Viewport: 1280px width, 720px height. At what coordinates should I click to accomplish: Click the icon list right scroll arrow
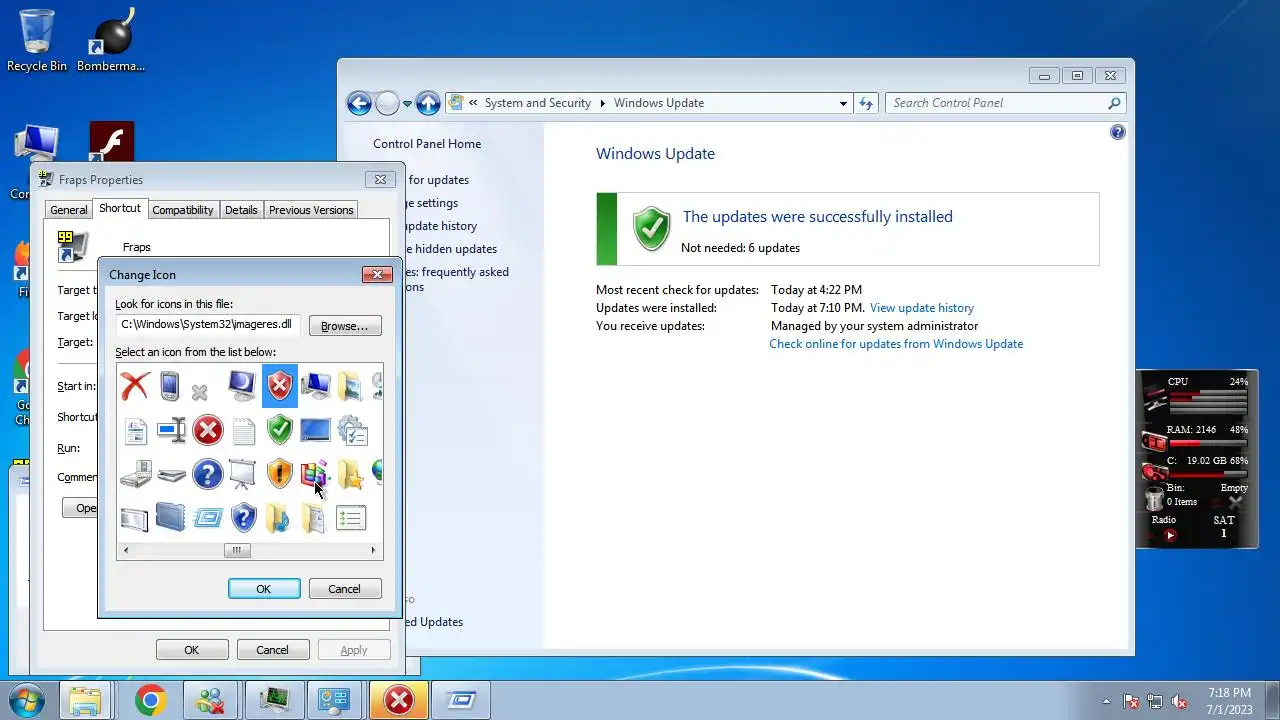point(374,550)
